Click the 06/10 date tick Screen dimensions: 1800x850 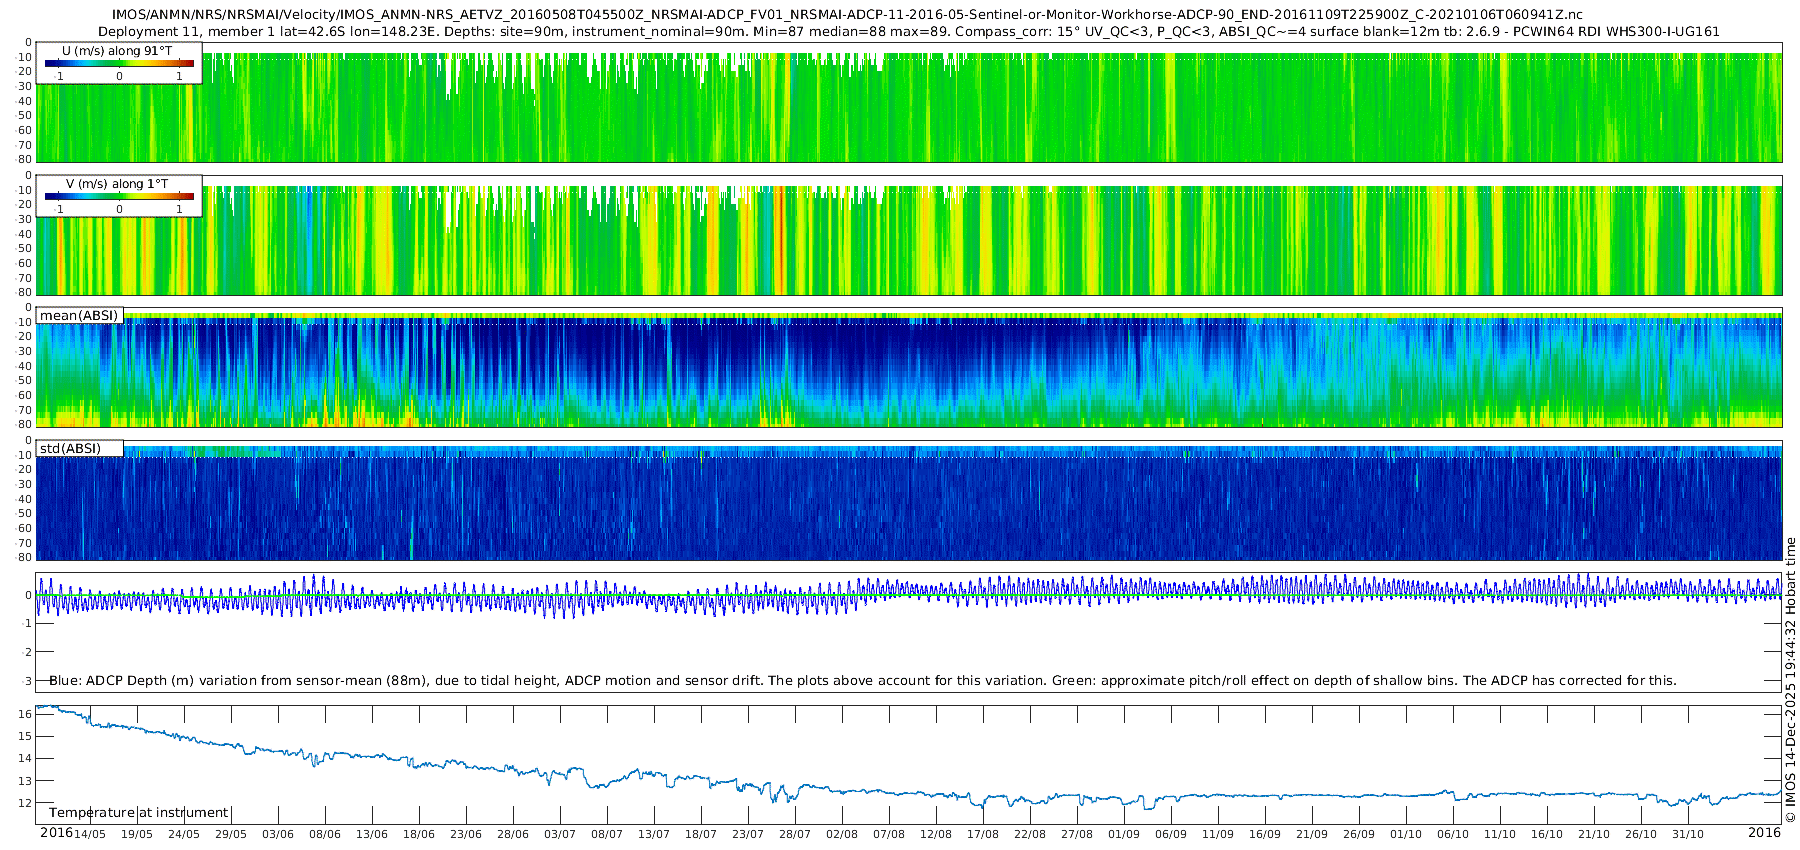pyautogui.click(x=1452, y=834)
